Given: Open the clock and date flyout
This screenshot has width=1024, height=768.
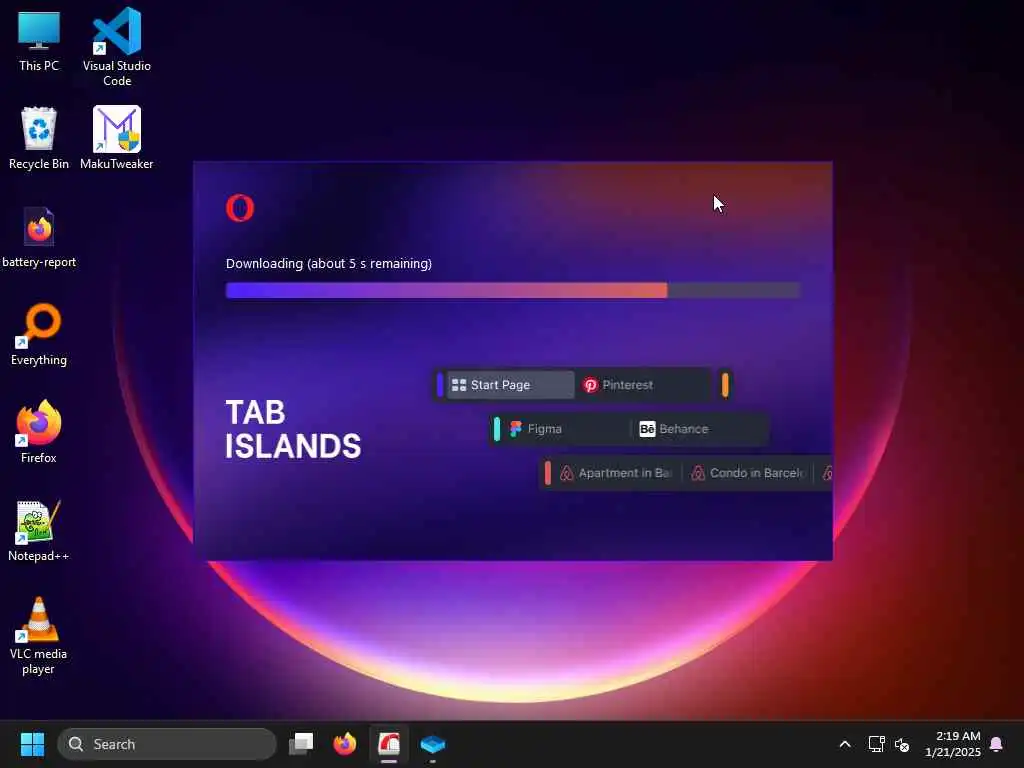Looking at the screenshot, I should click(x=953, y=744).
